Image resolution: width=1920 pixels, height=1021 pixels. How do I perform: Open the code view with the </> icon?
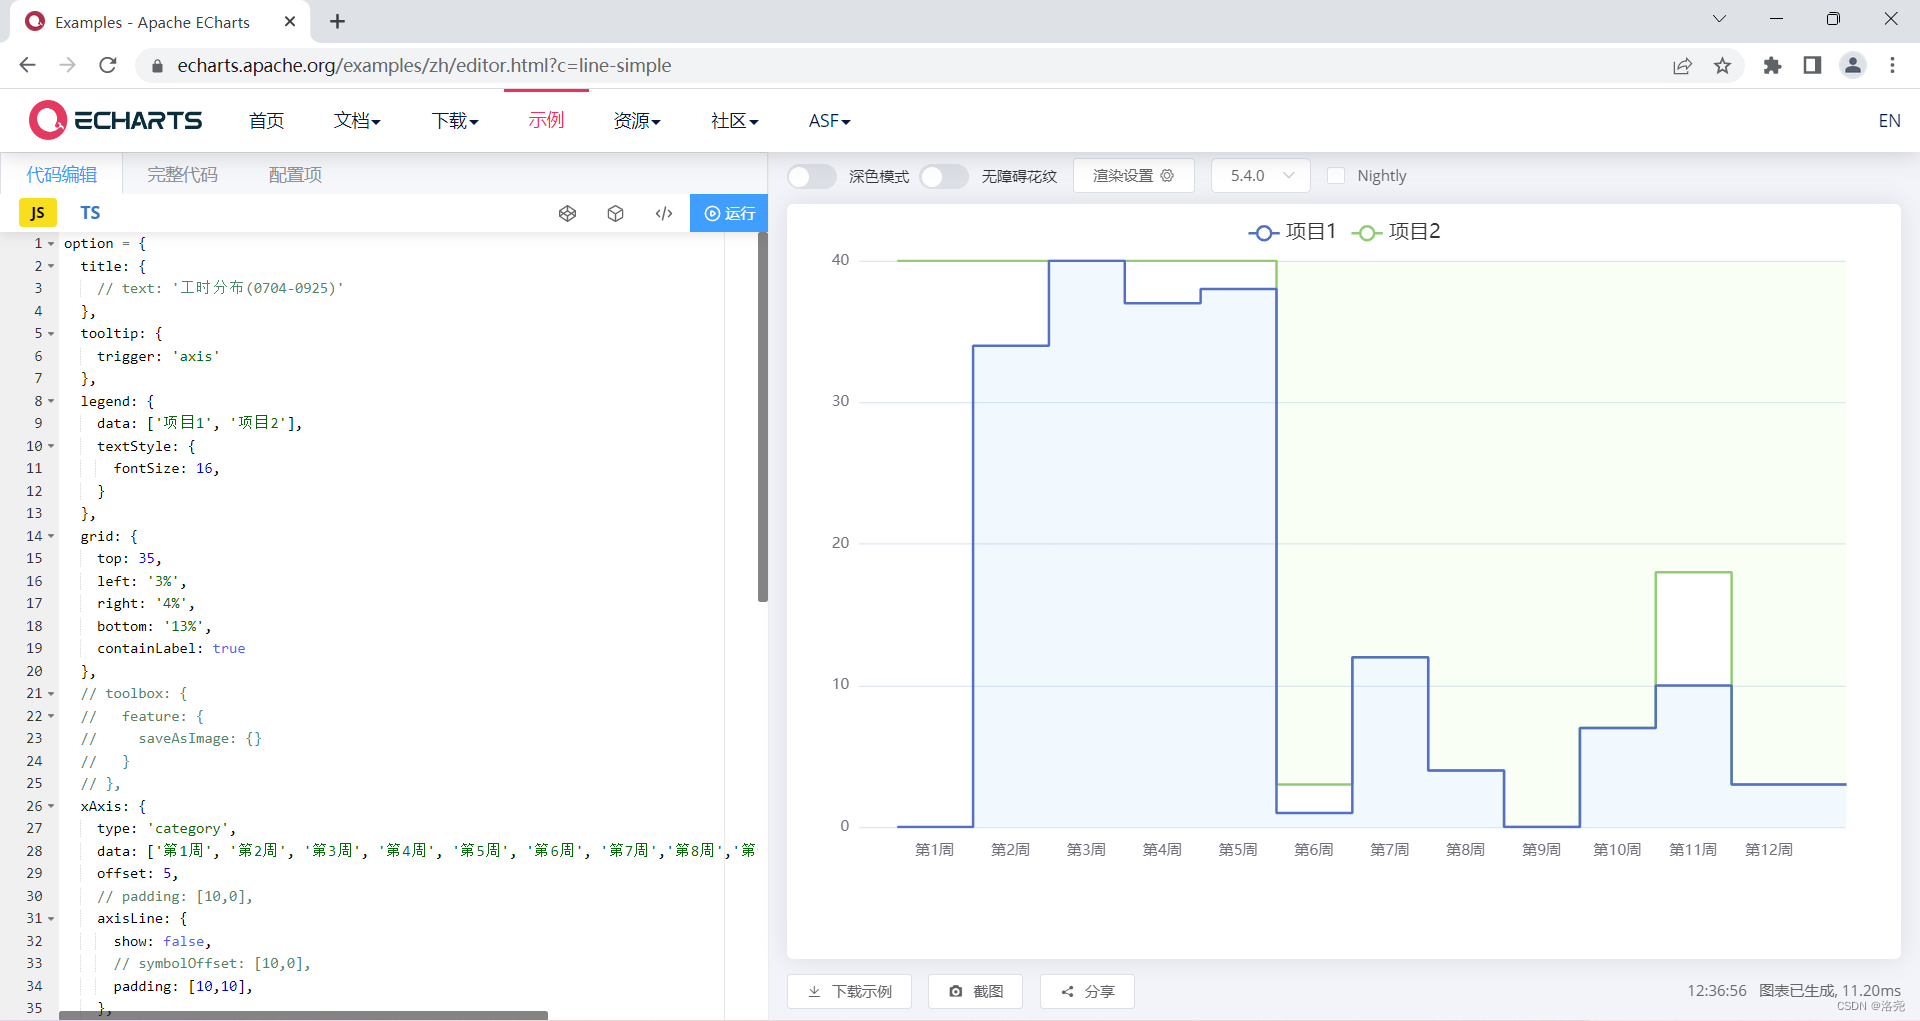(663, 213)
